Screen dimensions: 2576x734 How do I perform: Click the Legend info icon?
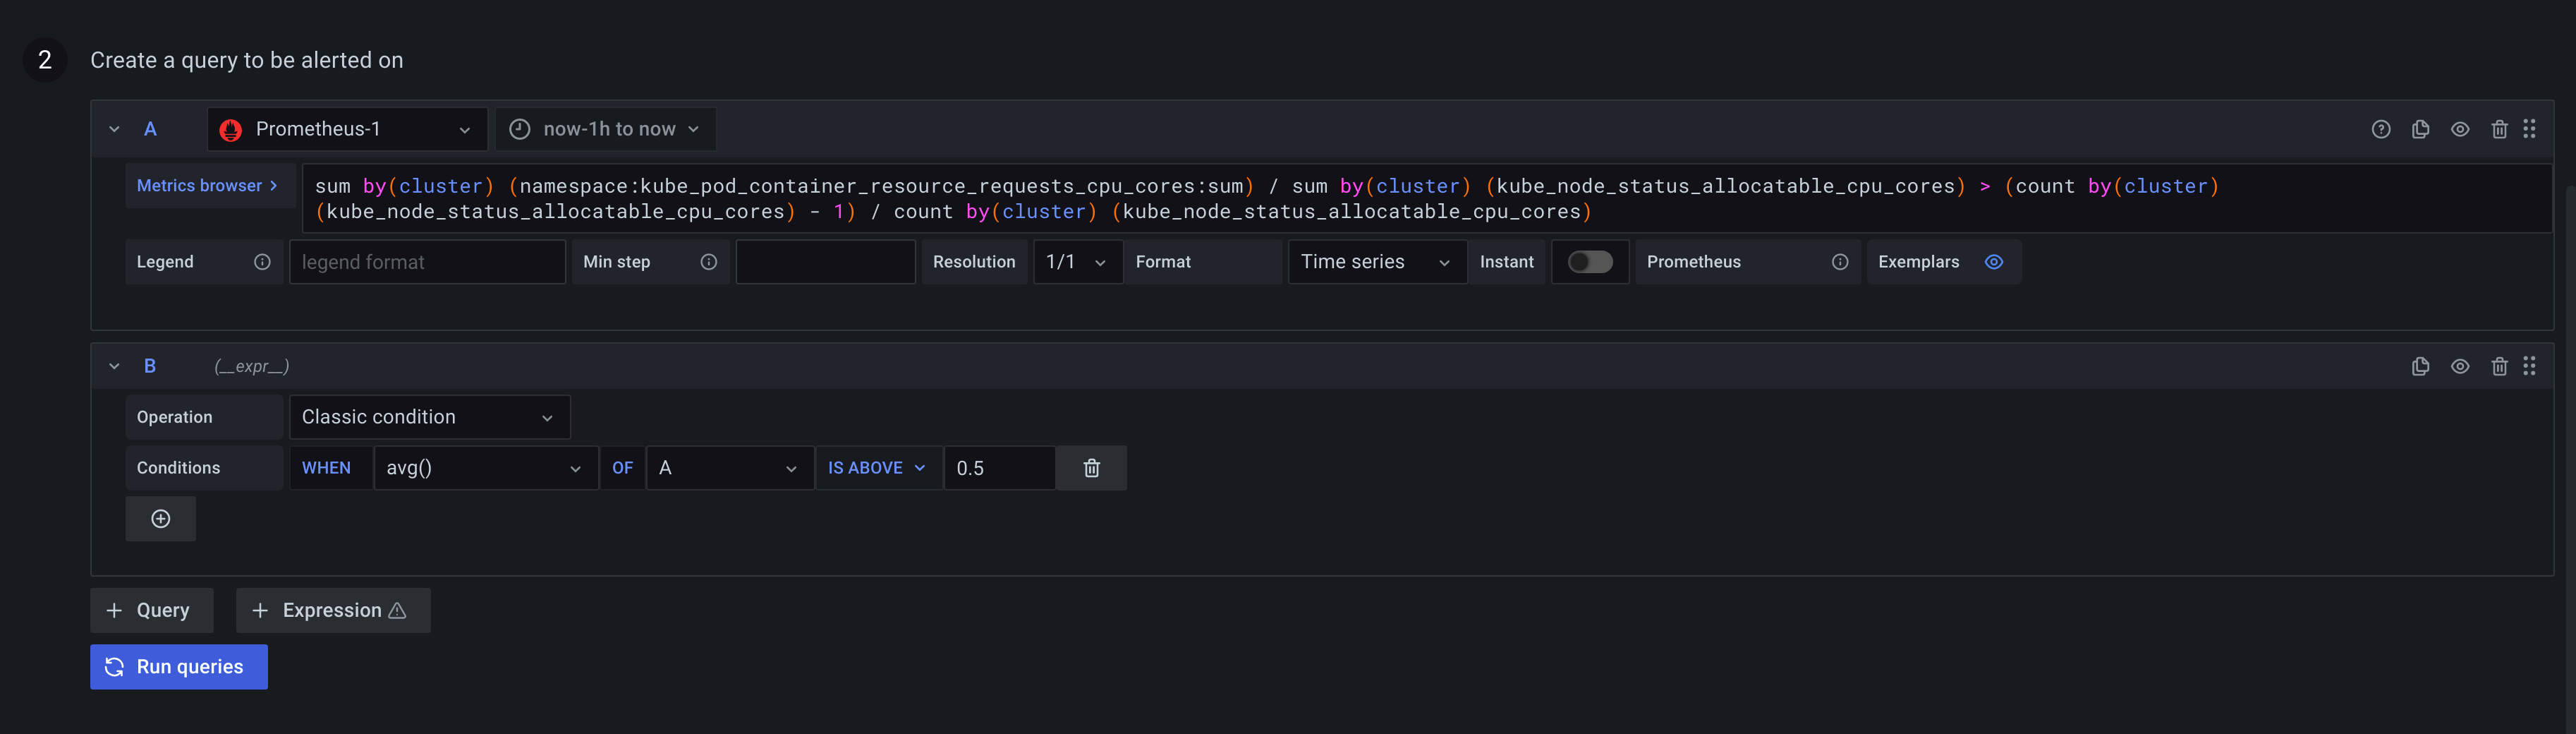tap(261, 261)
